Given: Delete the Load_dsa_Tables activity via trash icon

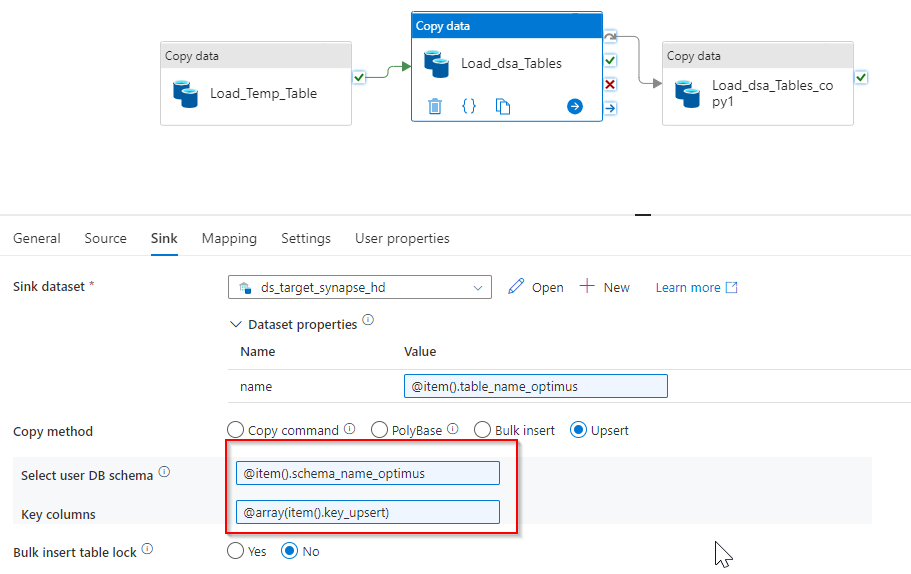Looking at the screenshot, I should [435, 106].
